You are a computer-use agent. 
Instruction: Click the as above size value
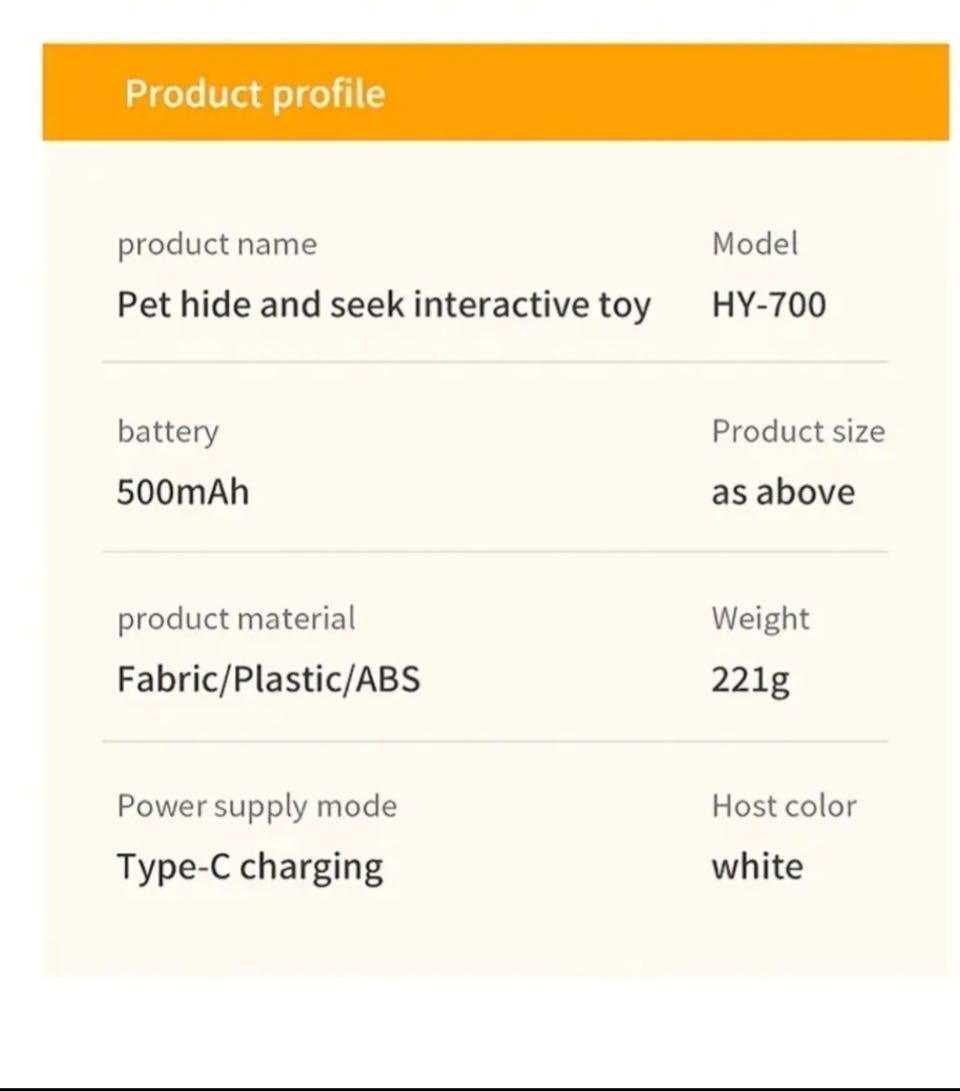[783, 492]
